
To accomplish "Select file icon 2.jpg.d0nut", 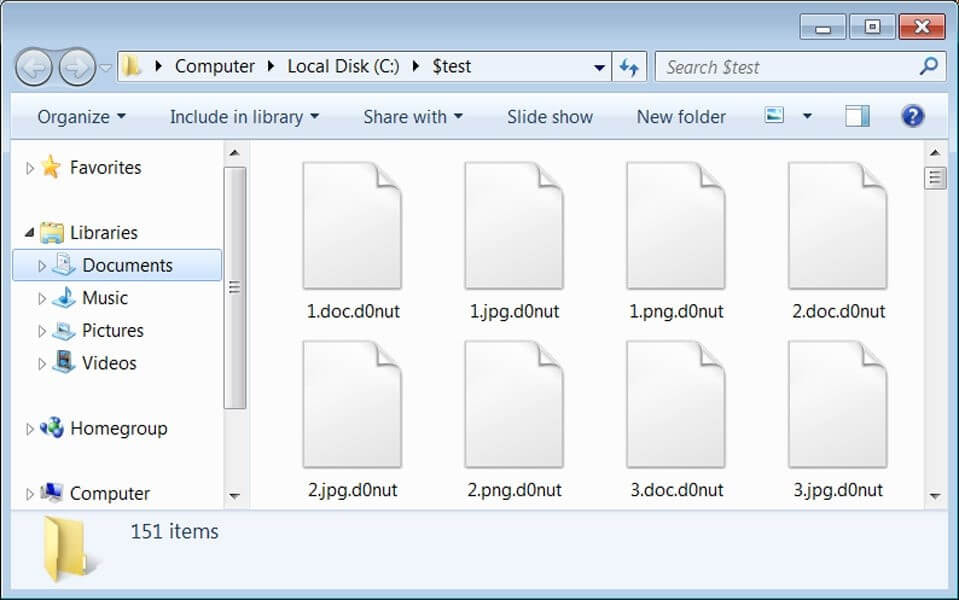I will pyautogui.click(x=352, y=405).
